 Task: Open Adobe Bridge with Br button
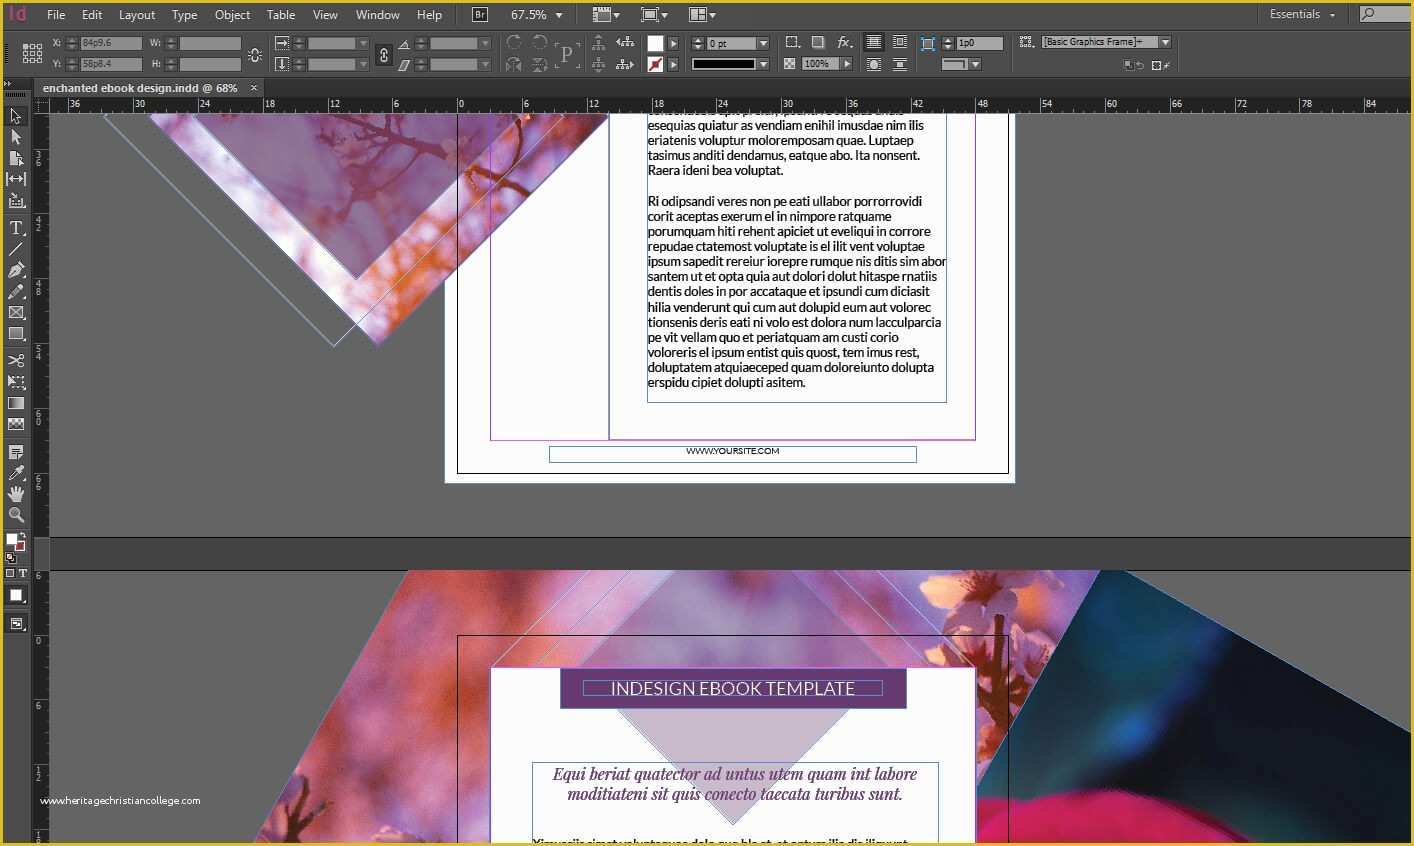[480, 15]
